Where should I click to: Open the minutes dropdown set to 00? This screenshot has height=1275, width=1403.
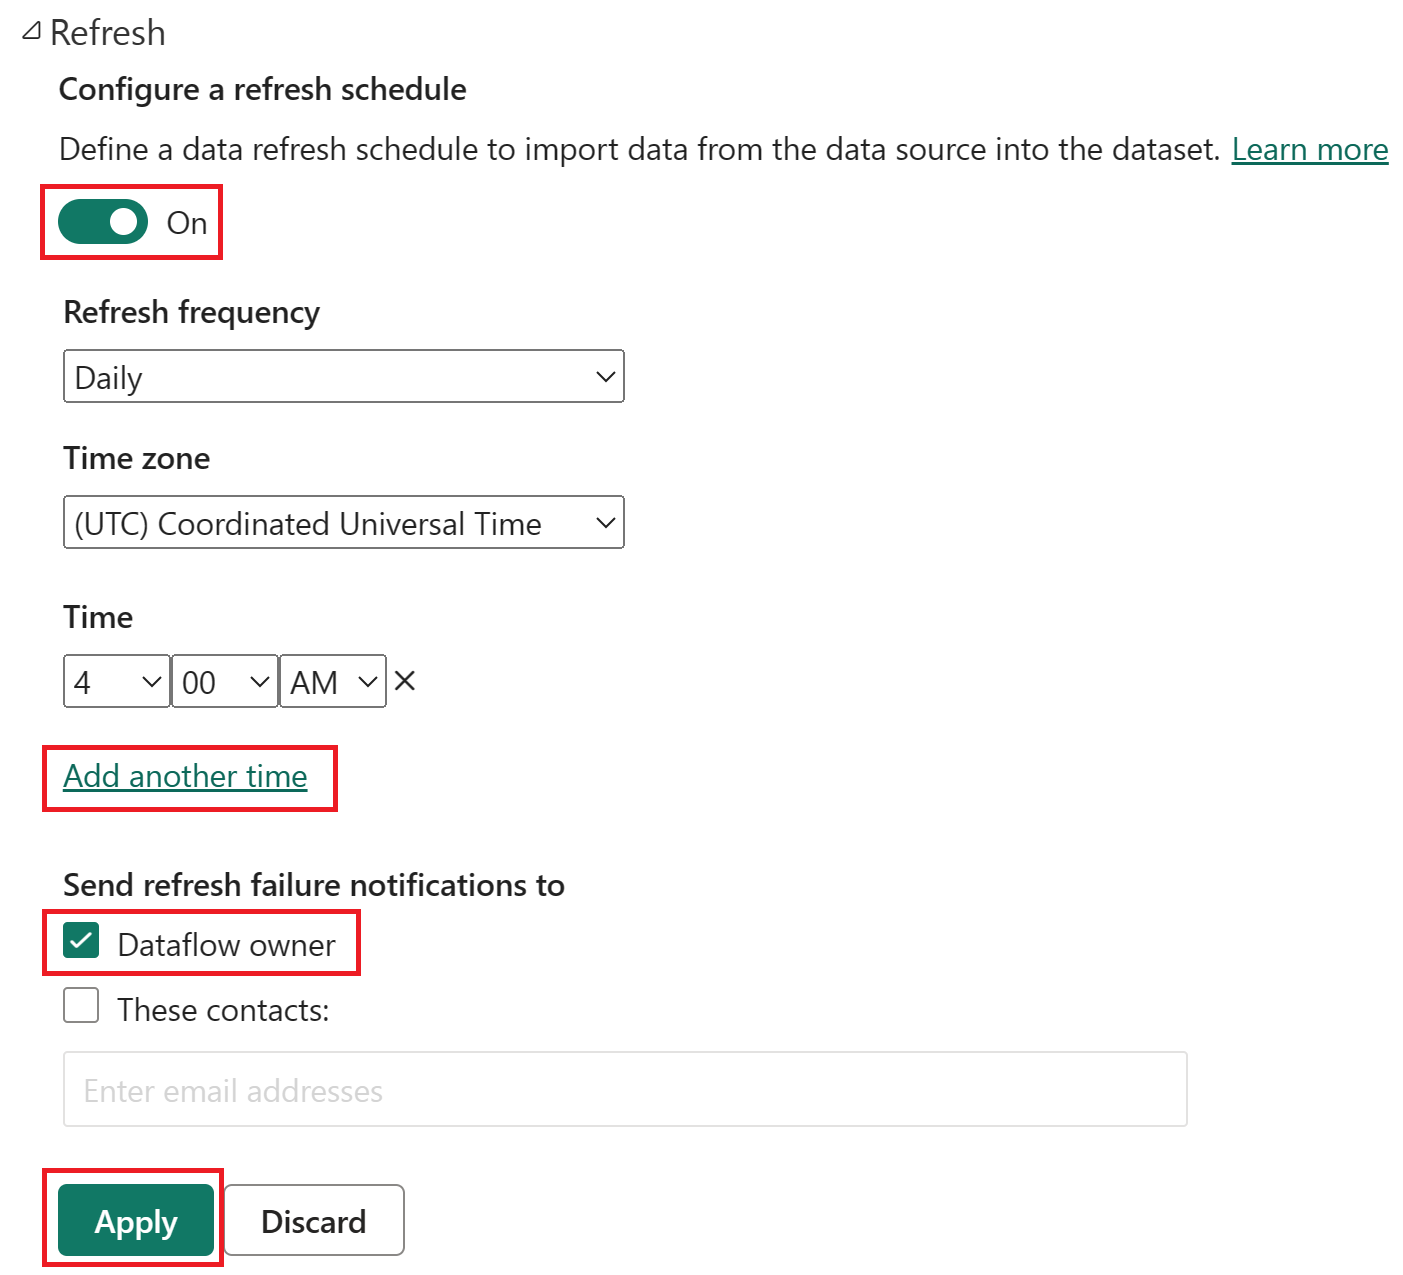223,681
